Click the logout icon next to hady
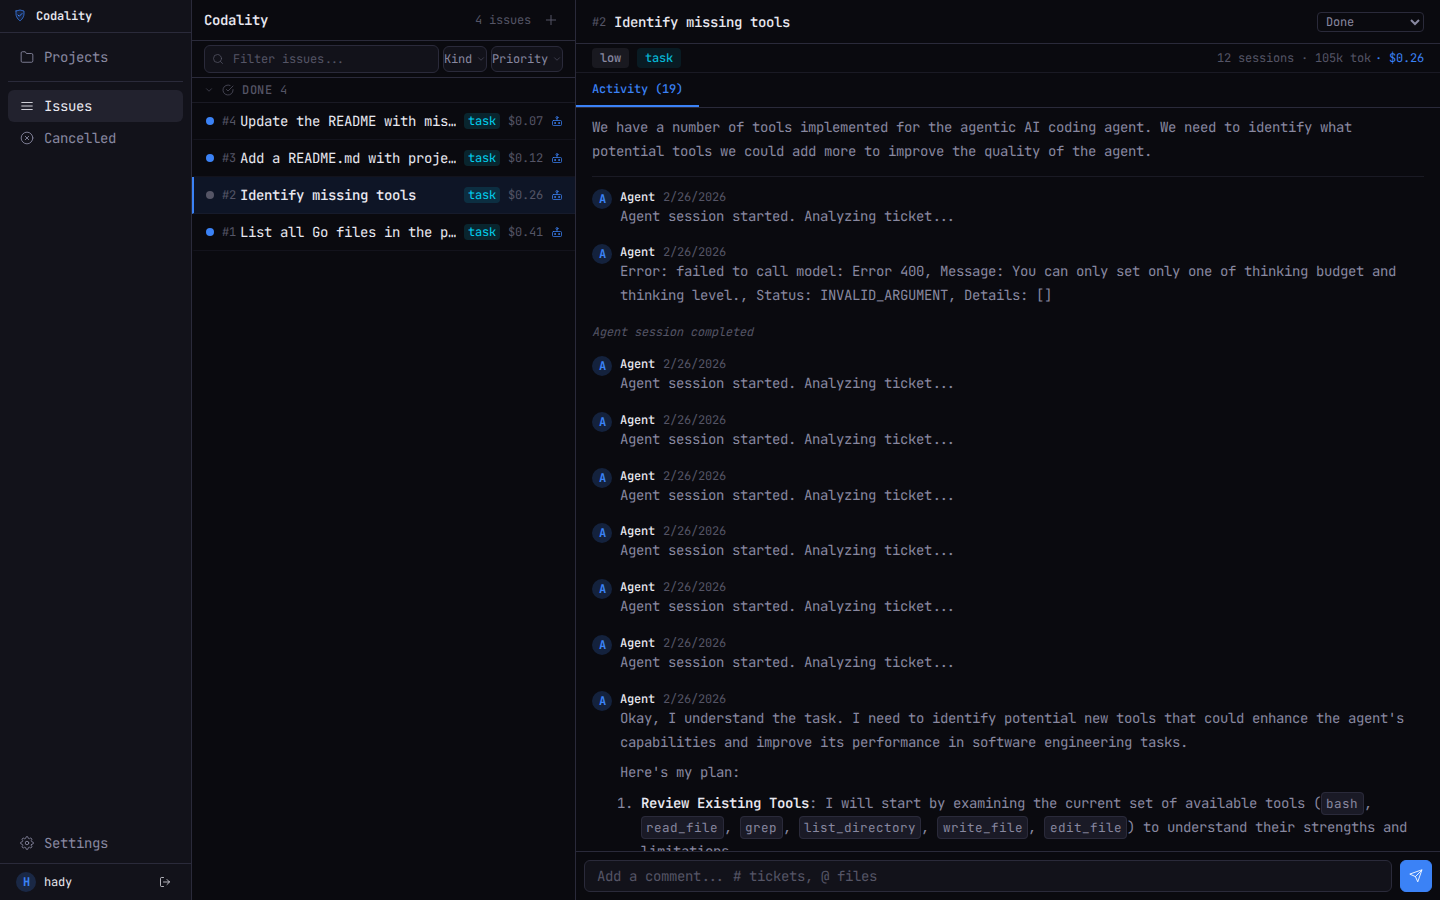Image resolution: width=1440 pixels, height=900 pixels. click(164, 882)
